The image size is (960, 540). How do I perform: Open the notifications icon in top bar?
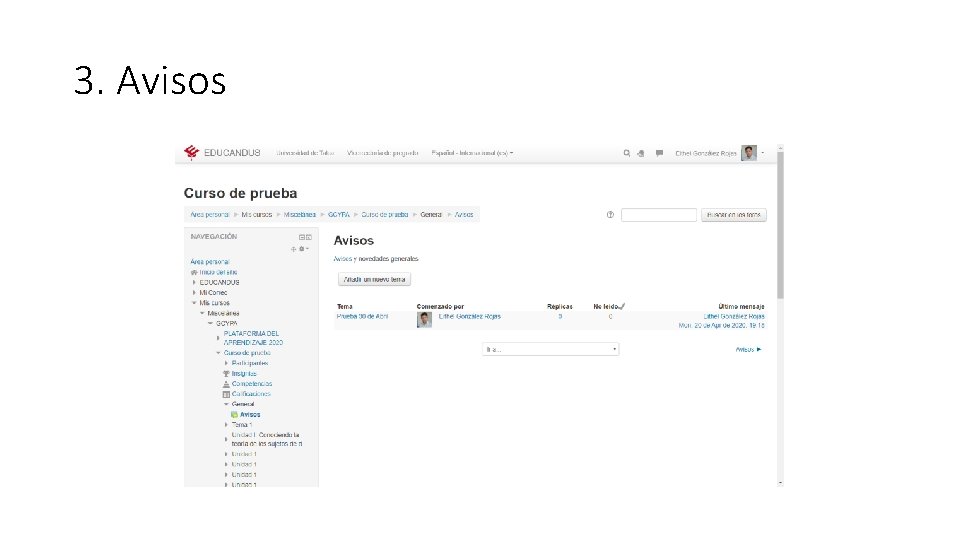coord(640,153)
